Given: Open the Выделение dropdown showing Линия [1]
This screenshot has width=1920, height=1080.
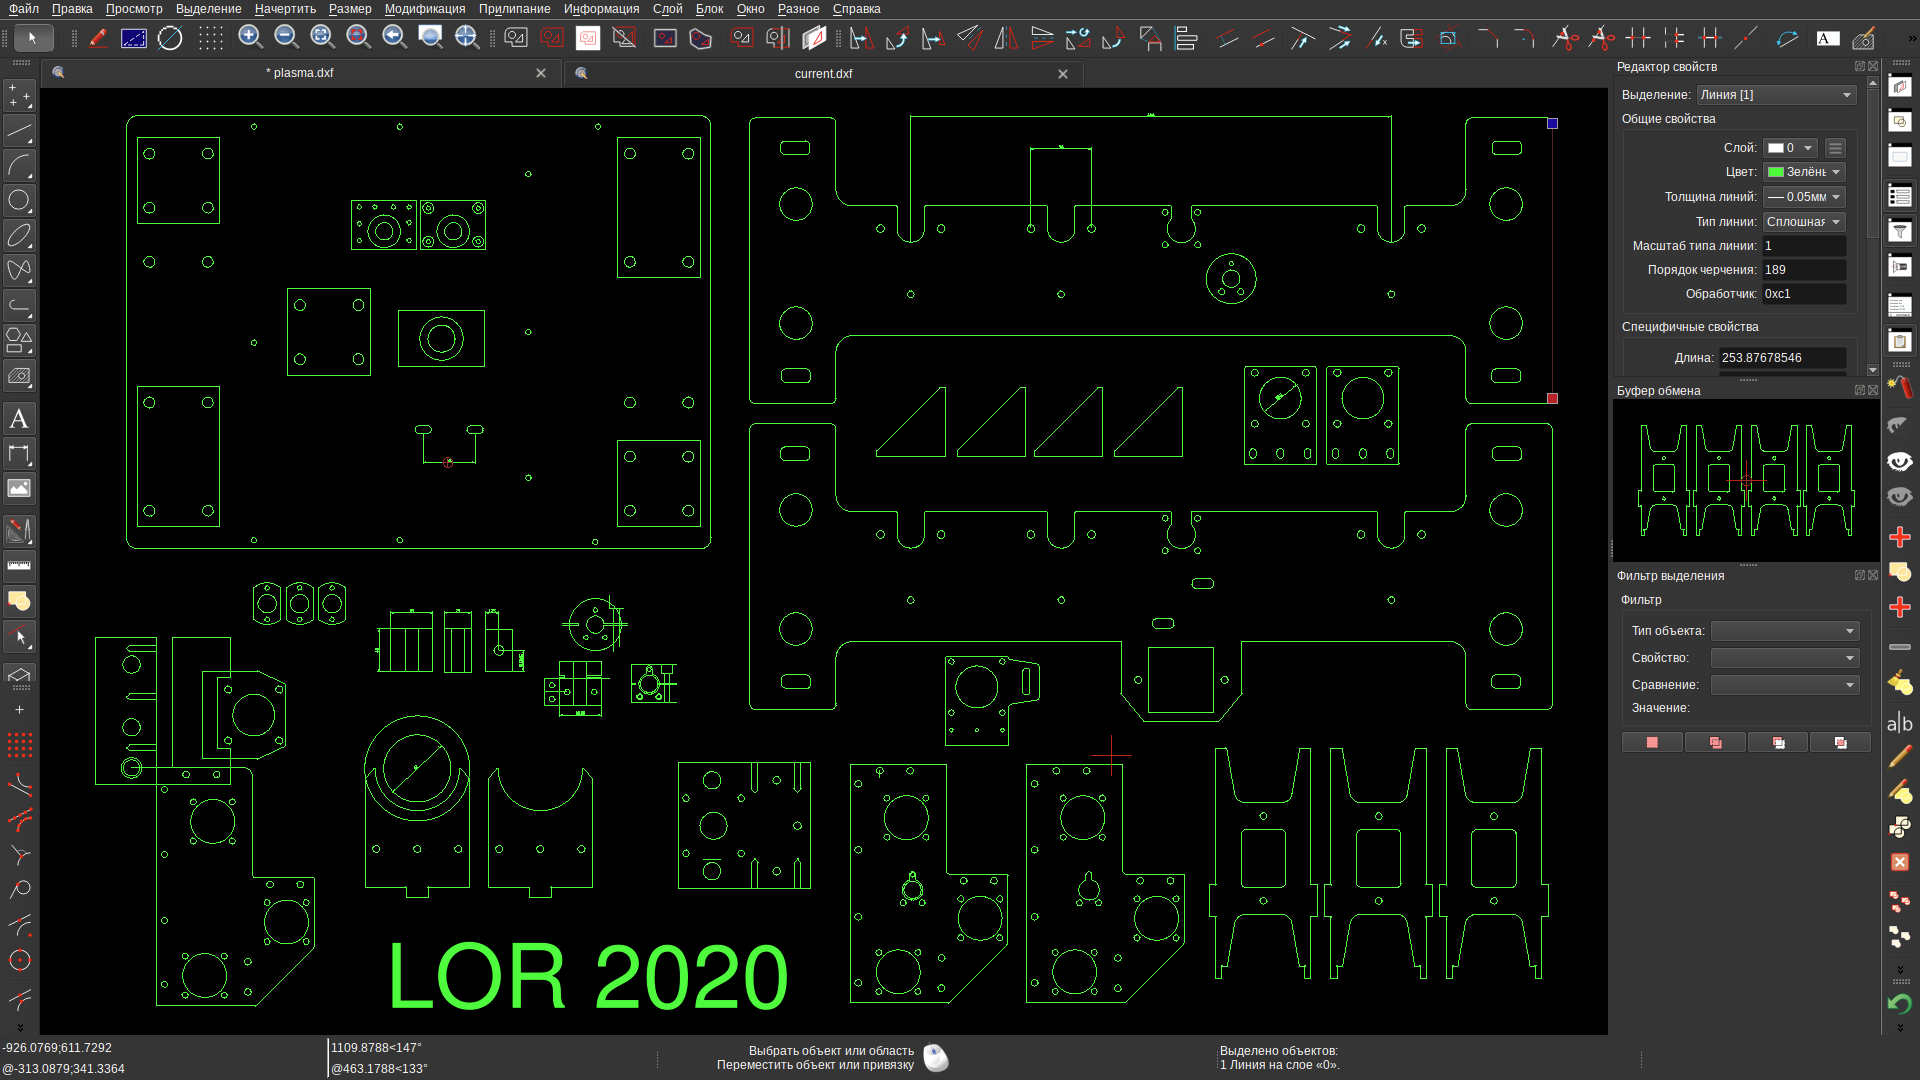Looking at the screenshot, I should [x=1776, y=95].
